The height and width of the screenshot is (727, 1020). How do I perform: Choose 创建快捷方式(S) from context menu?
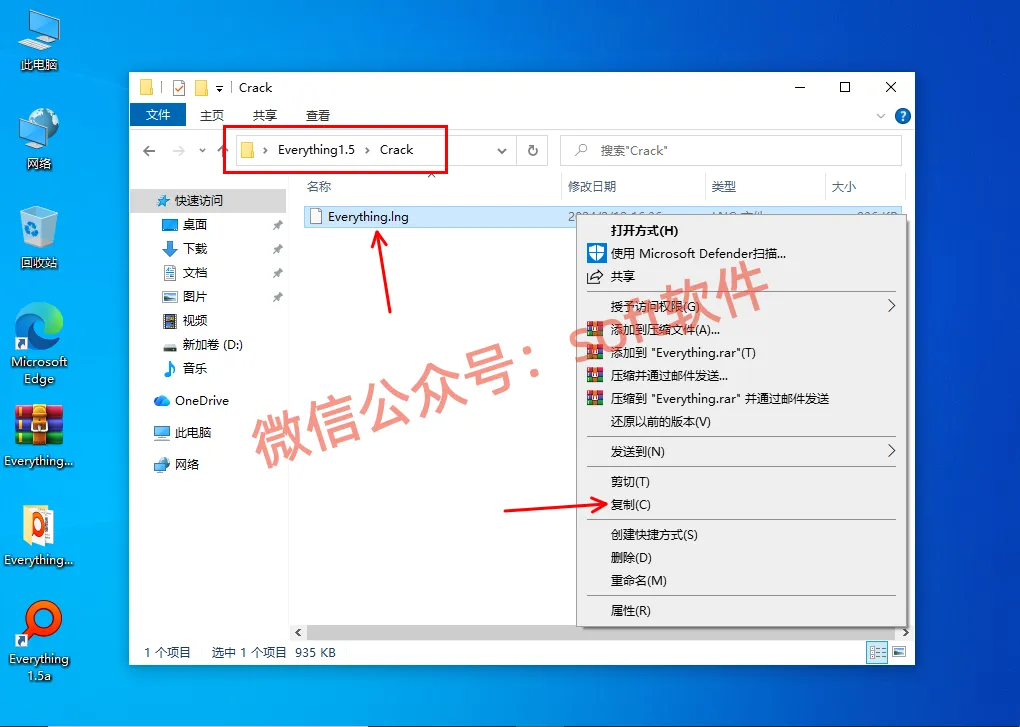pos(742,535)
